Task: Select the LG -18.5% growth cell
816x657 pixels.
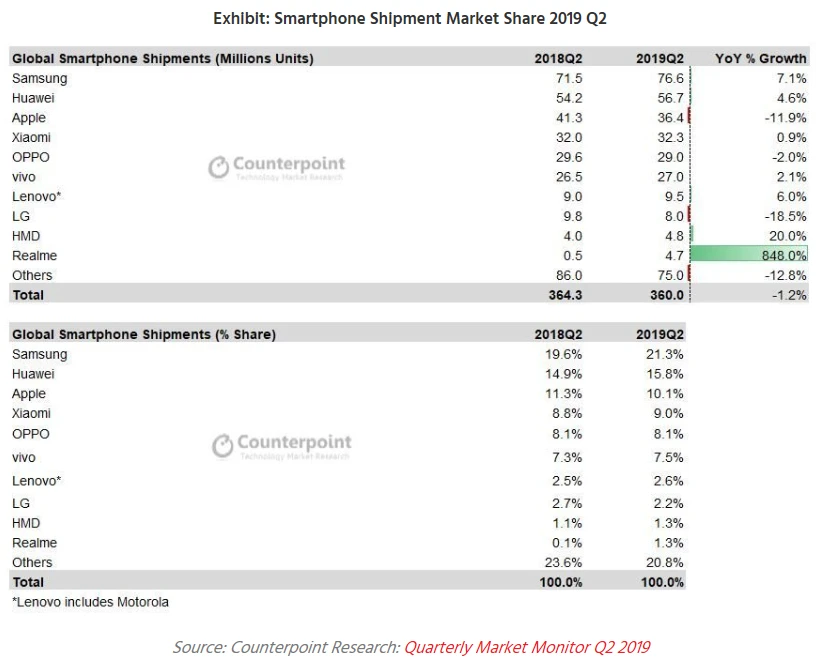Action: pos(783,216)
